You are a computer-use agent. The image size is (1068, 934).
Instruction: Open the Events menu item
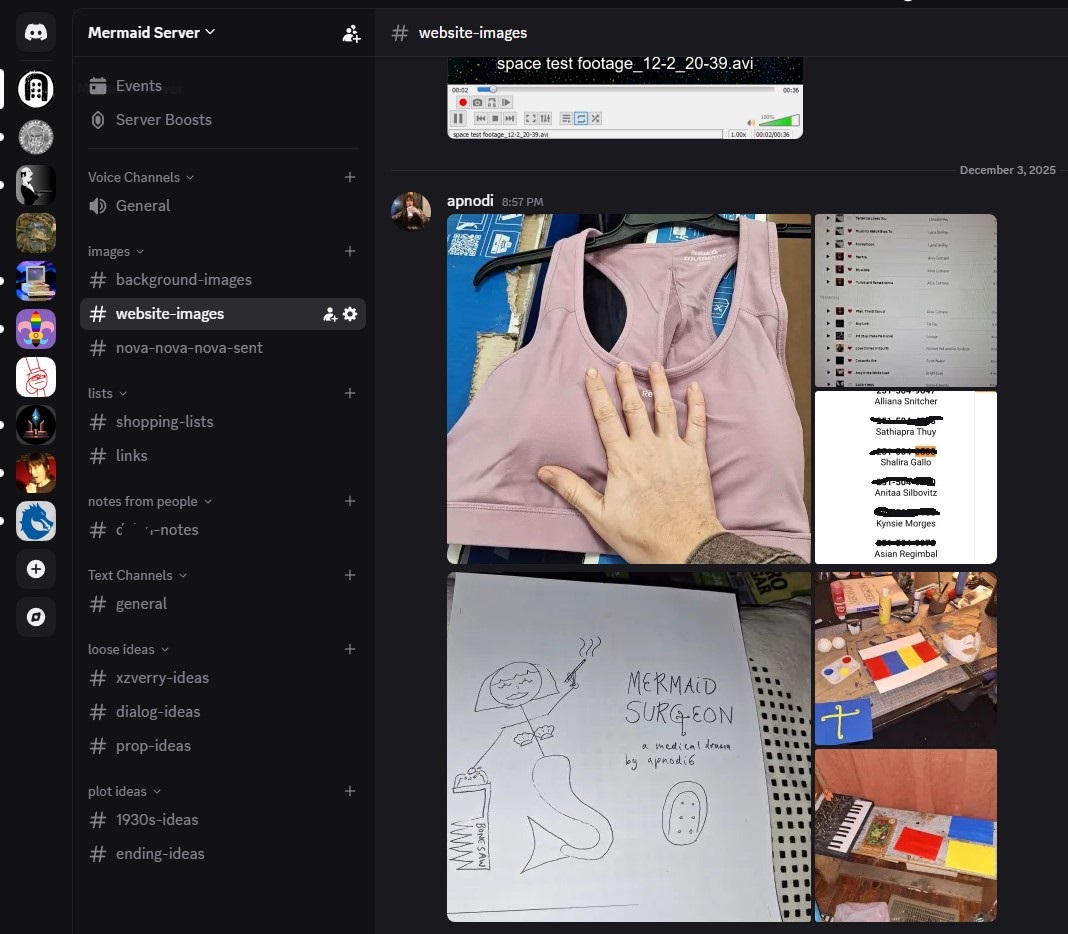point(138,86)
